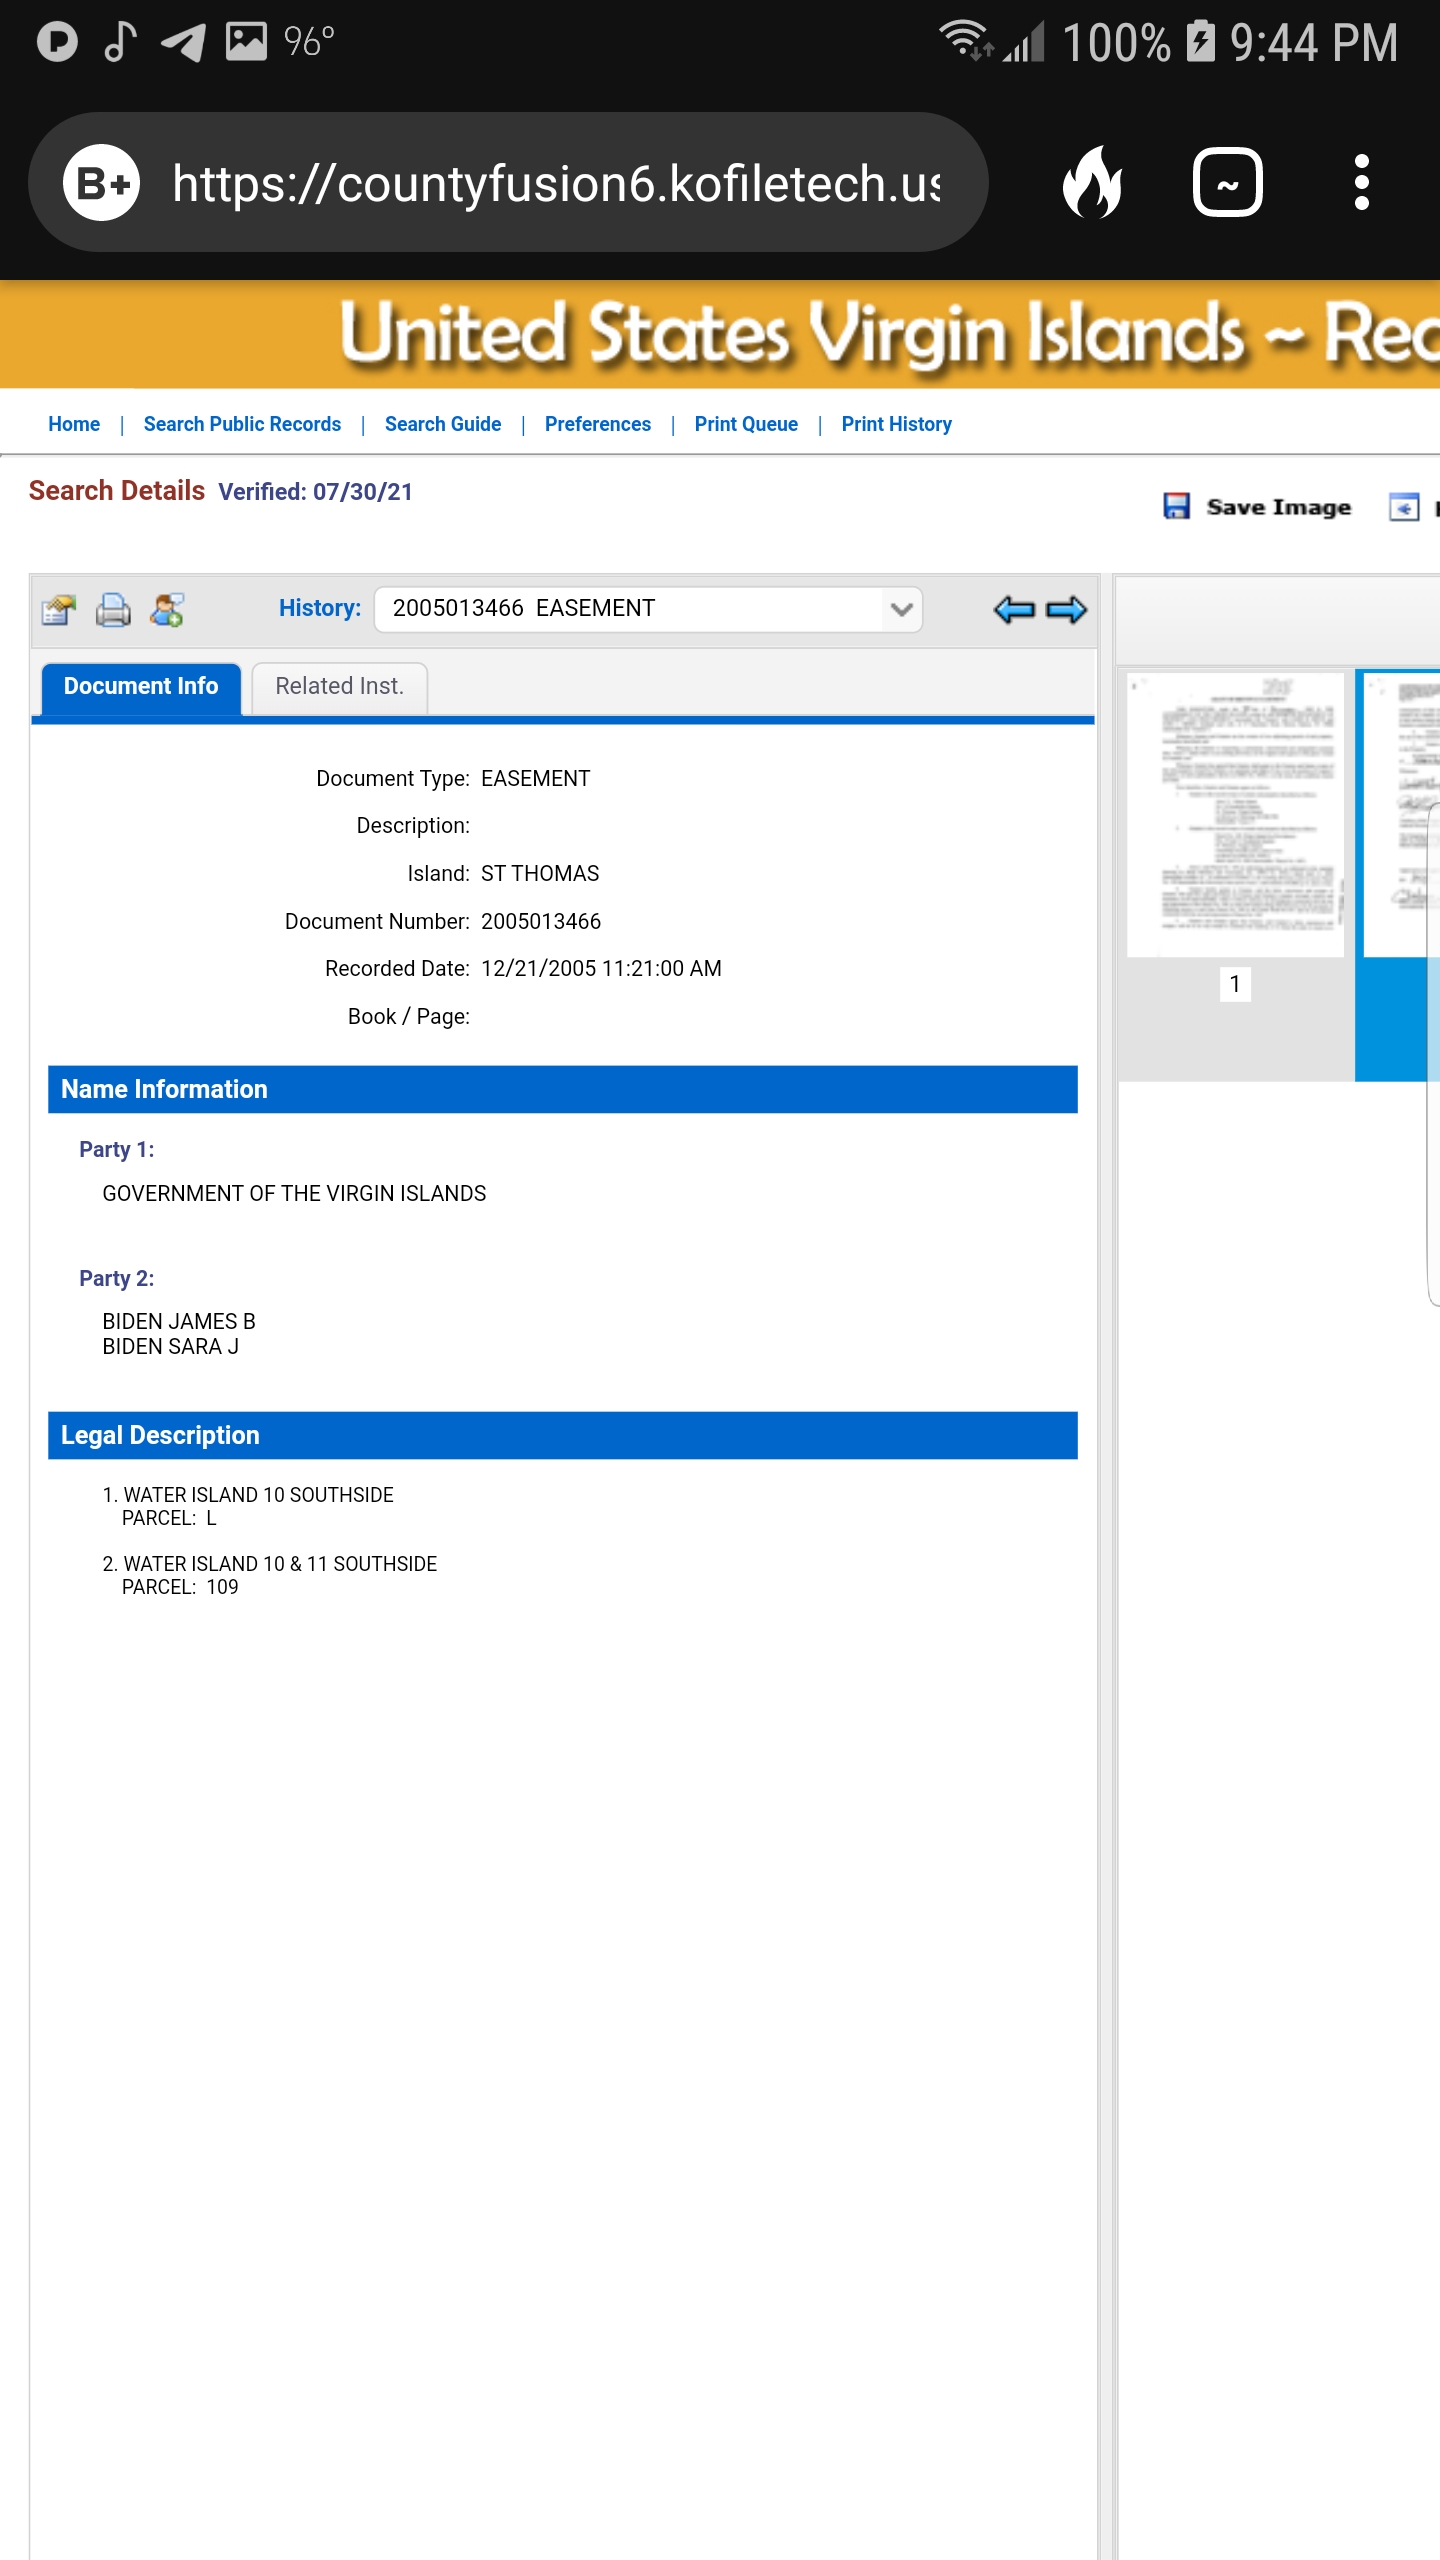The height and width of the screenshot is (2560, 1440).
Task: Click the page number 1 label
Action: point(1235,984)
